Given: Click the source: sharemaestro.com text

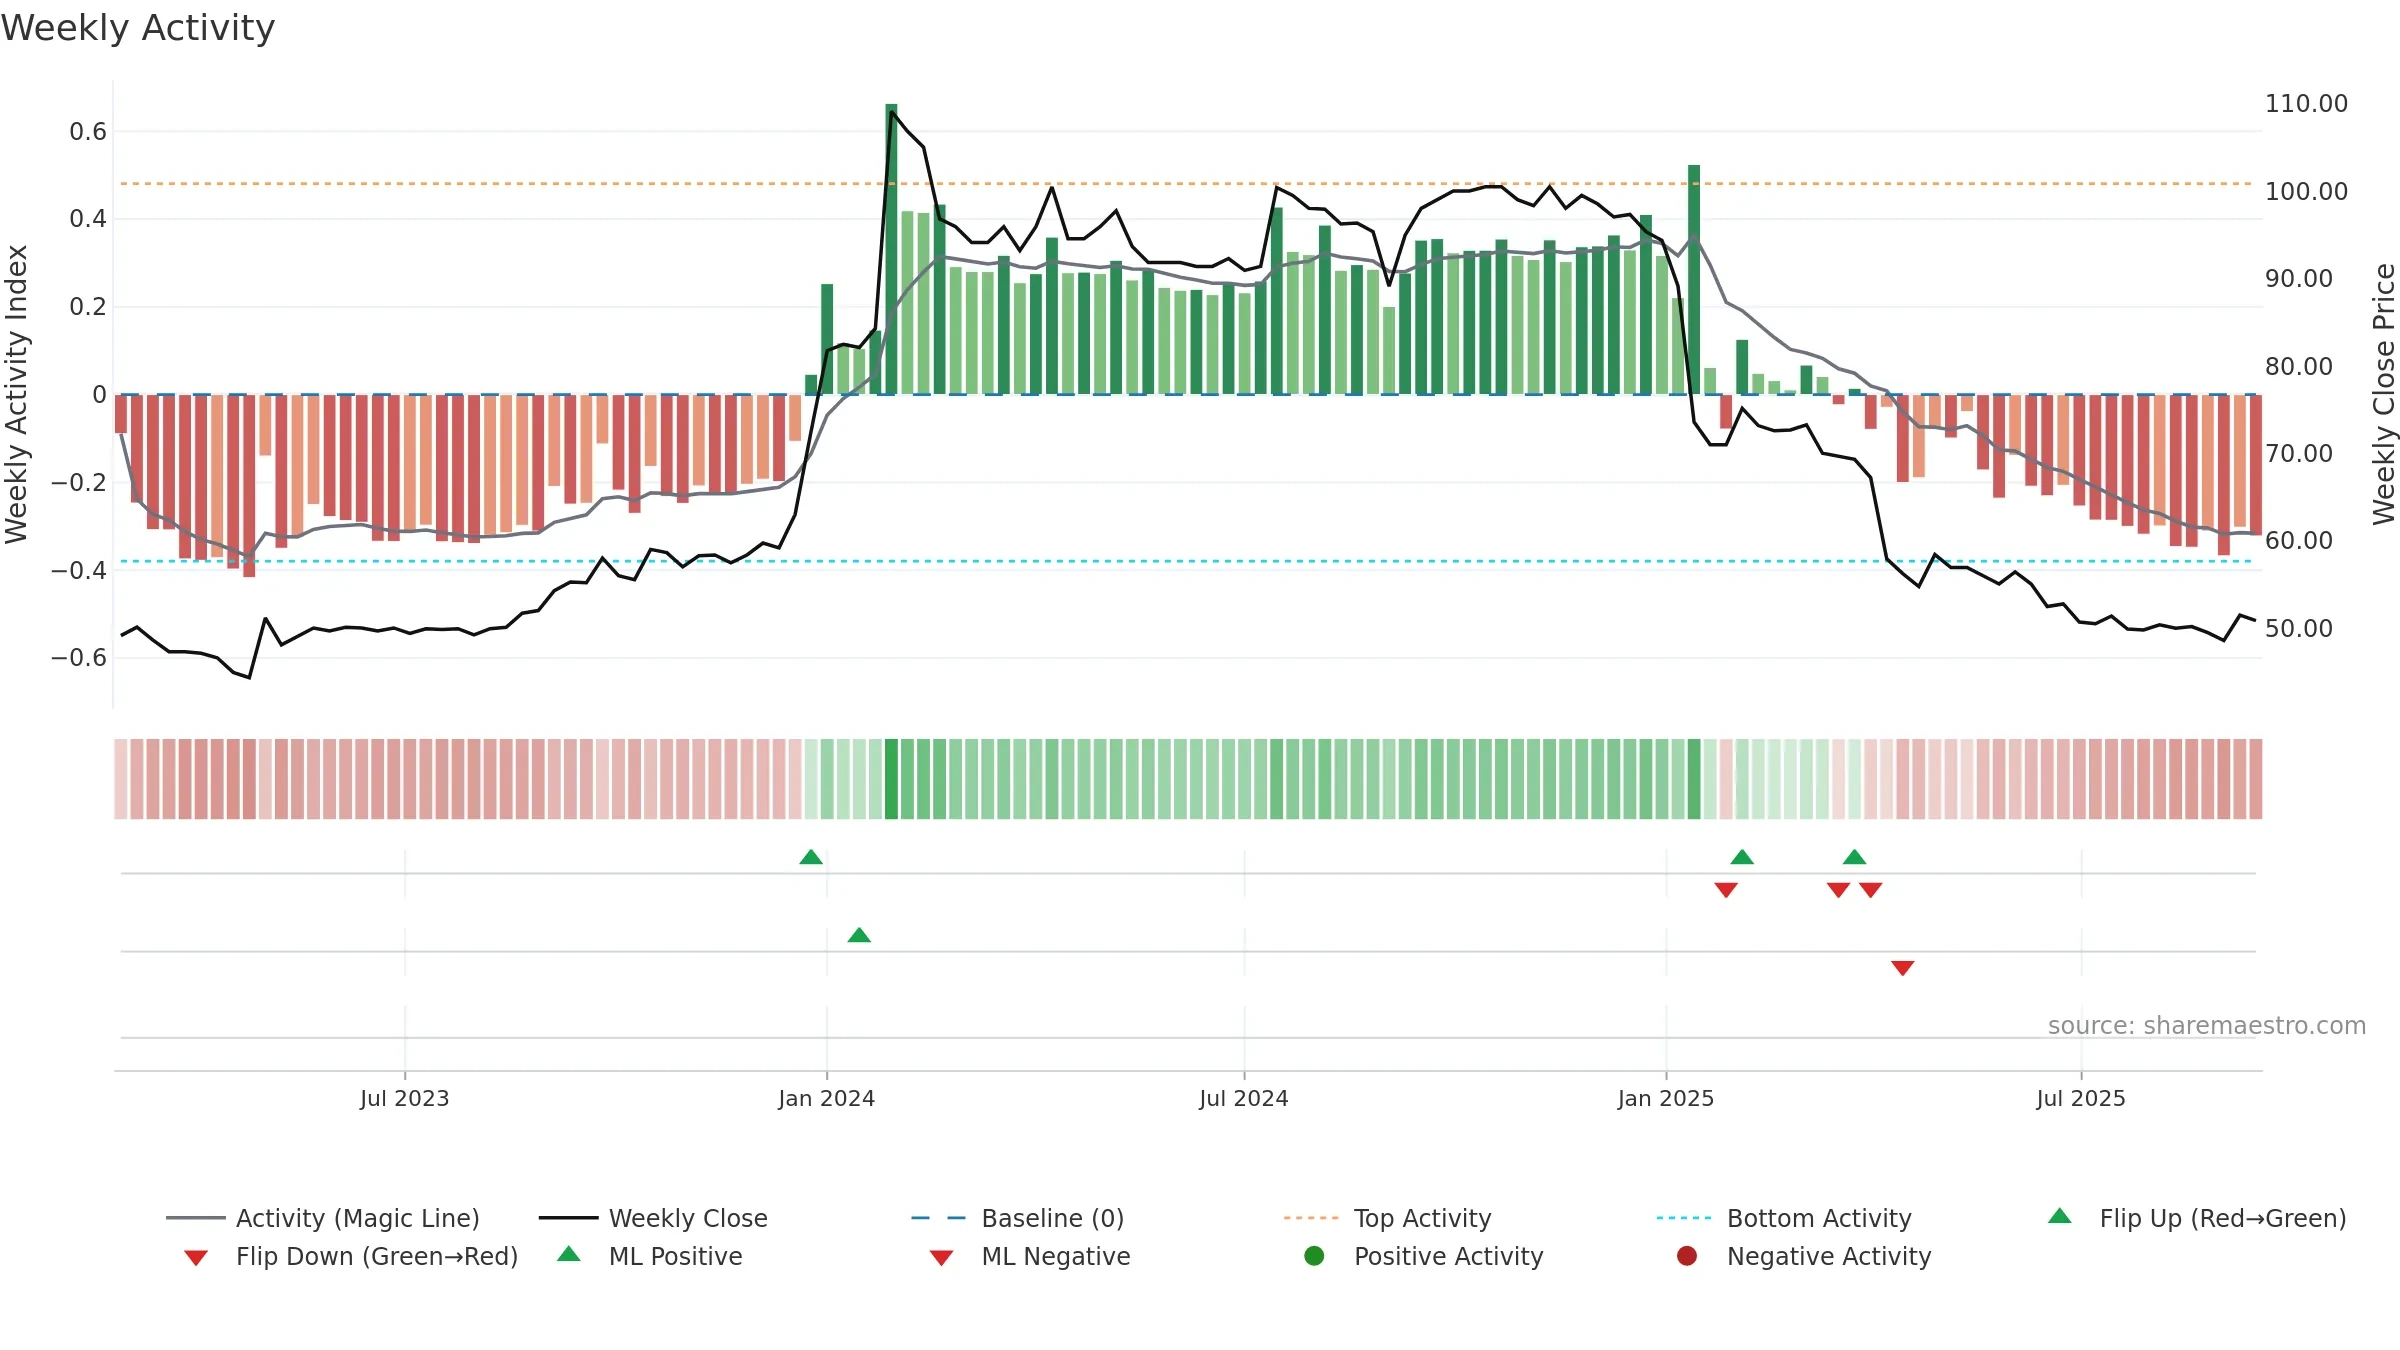Looking at the screenshot, I should click(2207, 1026).
